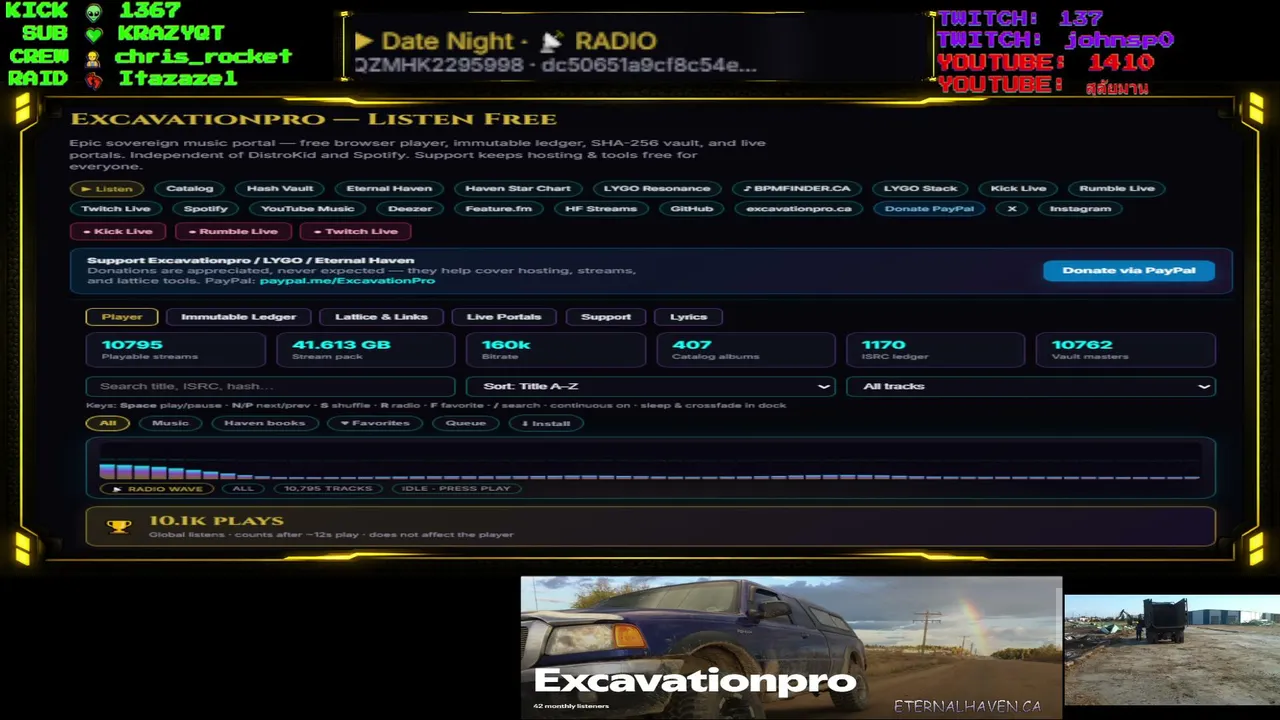Open the YouTube Music link pill

[x=308, y=209]
